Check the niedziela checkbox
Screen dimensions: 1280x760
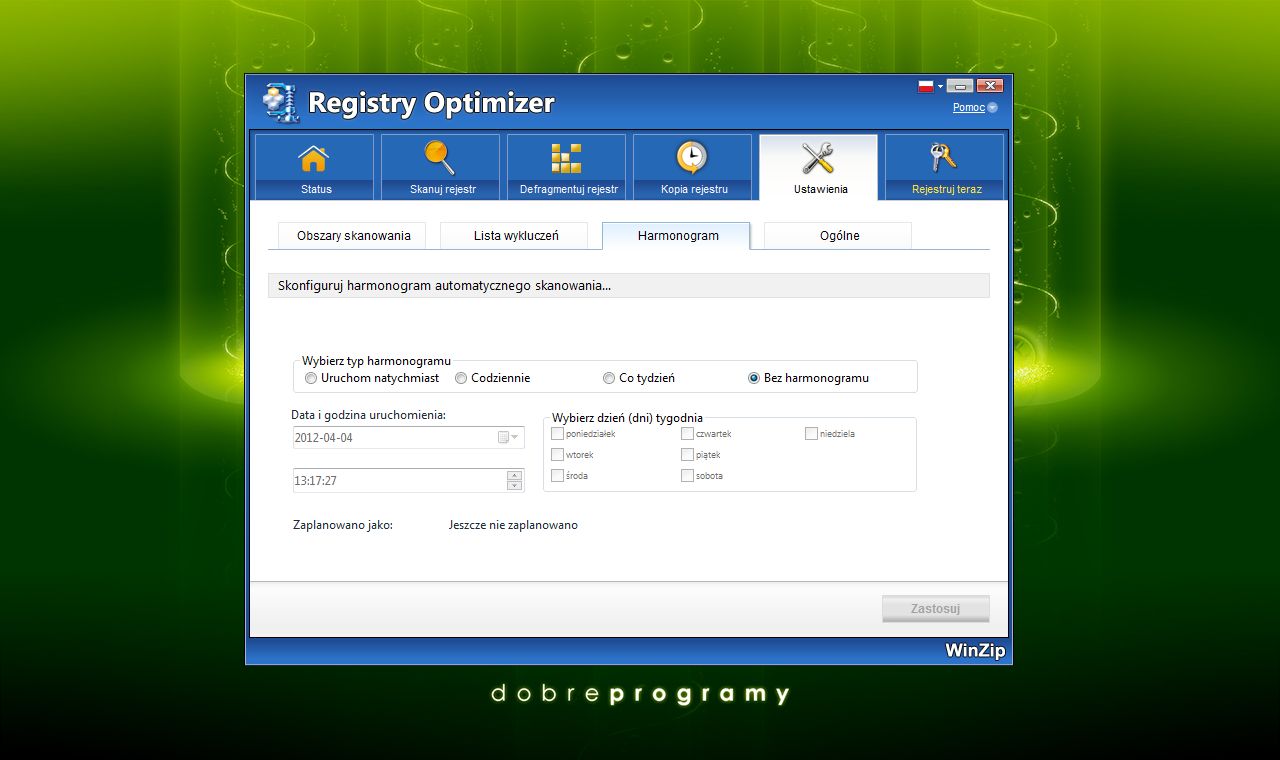(x=811, y=433)
